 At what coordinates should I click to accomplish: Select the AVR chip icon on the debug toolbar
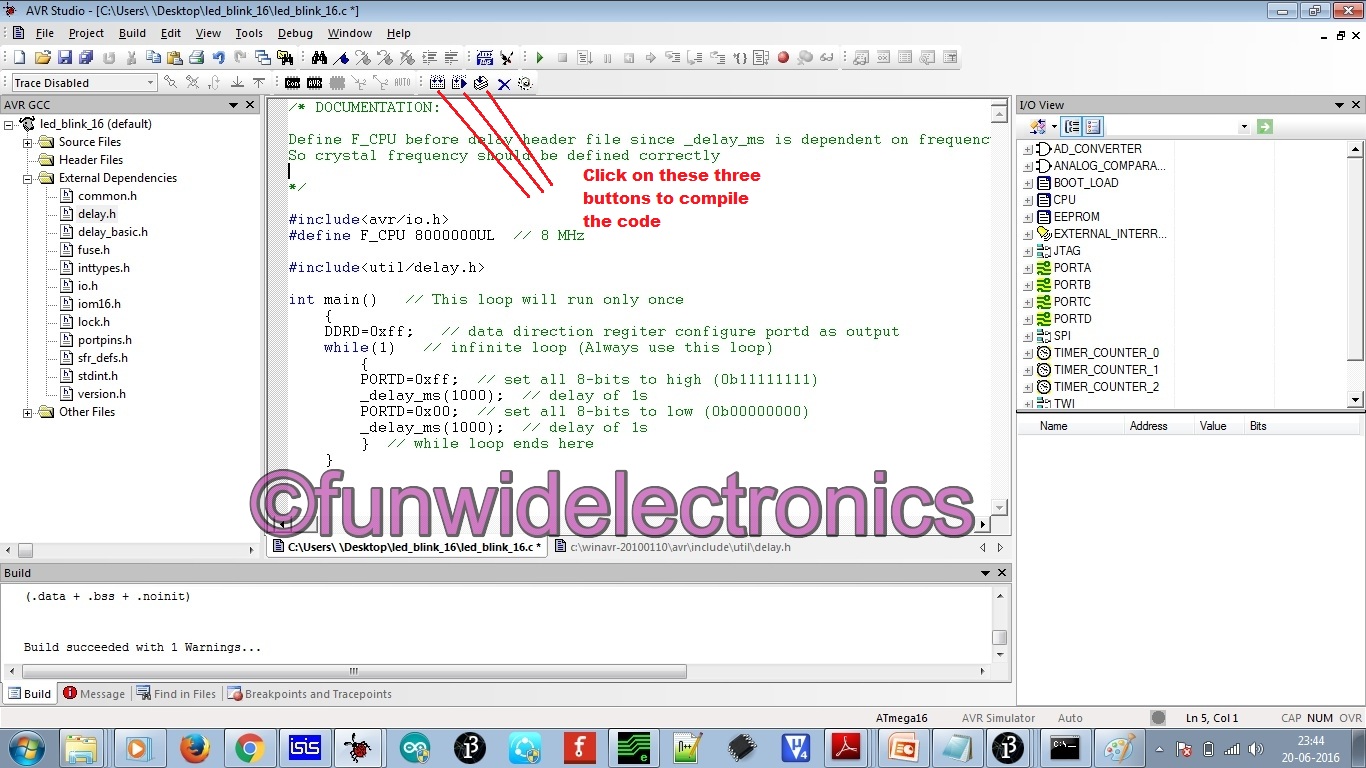tap(313, 83)
